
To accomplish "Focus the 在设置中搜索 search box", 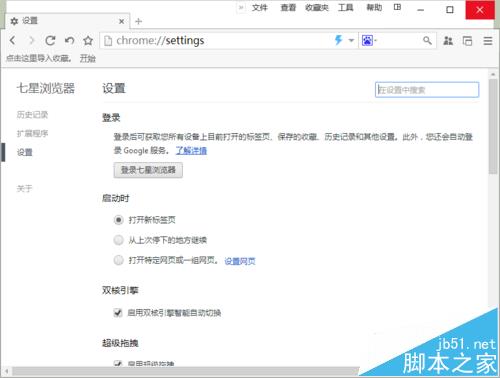I will [427, 90].
